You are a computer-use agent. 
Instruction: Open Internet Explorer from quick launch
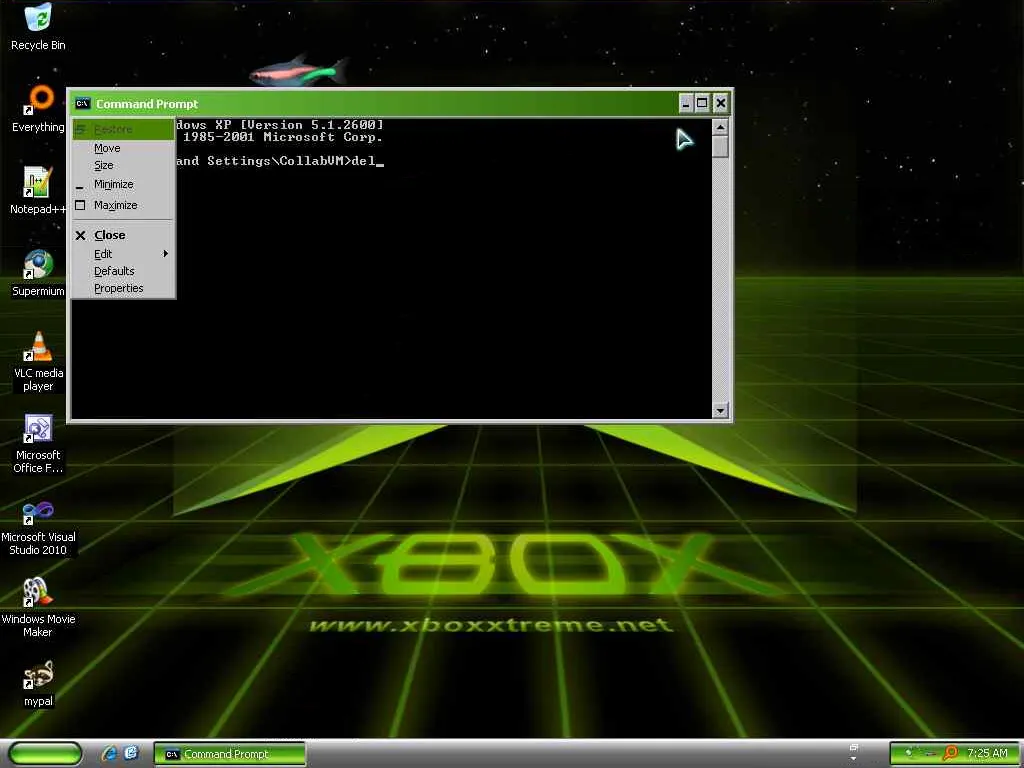coord(109,754)
